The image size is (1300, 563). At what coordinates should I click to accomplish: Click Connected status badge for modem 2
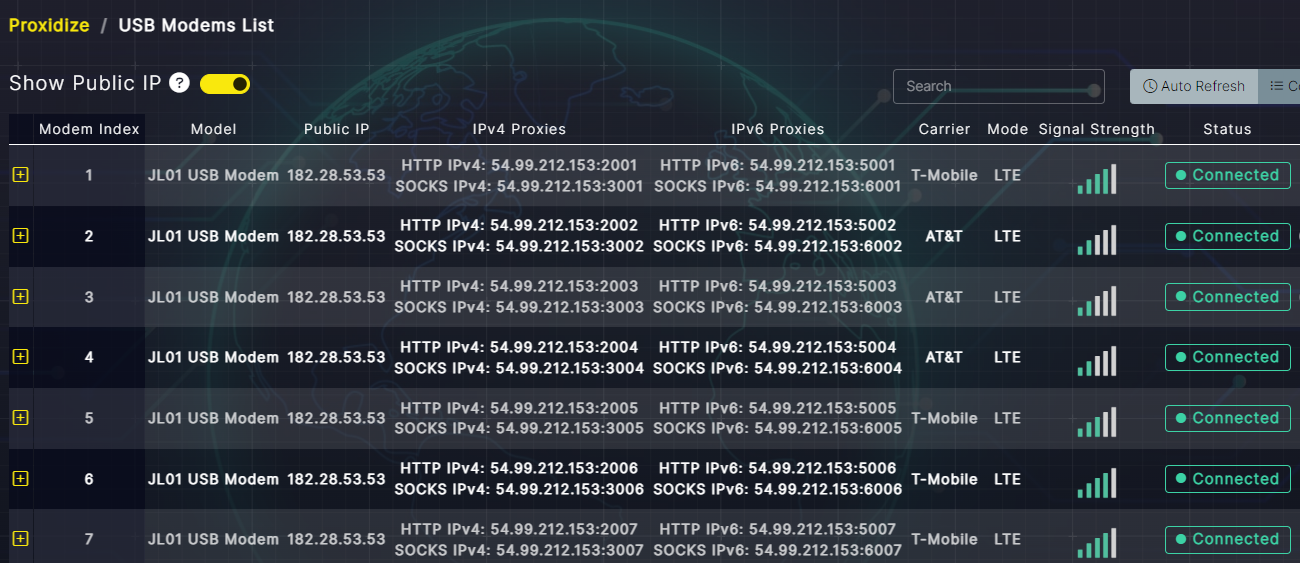tap(1227, 236)
